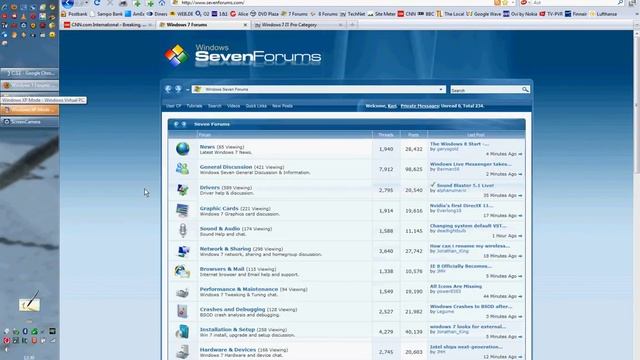Click the News forum globe icon
The width and height of the screenshot is (640, 360).
[182, 149]
